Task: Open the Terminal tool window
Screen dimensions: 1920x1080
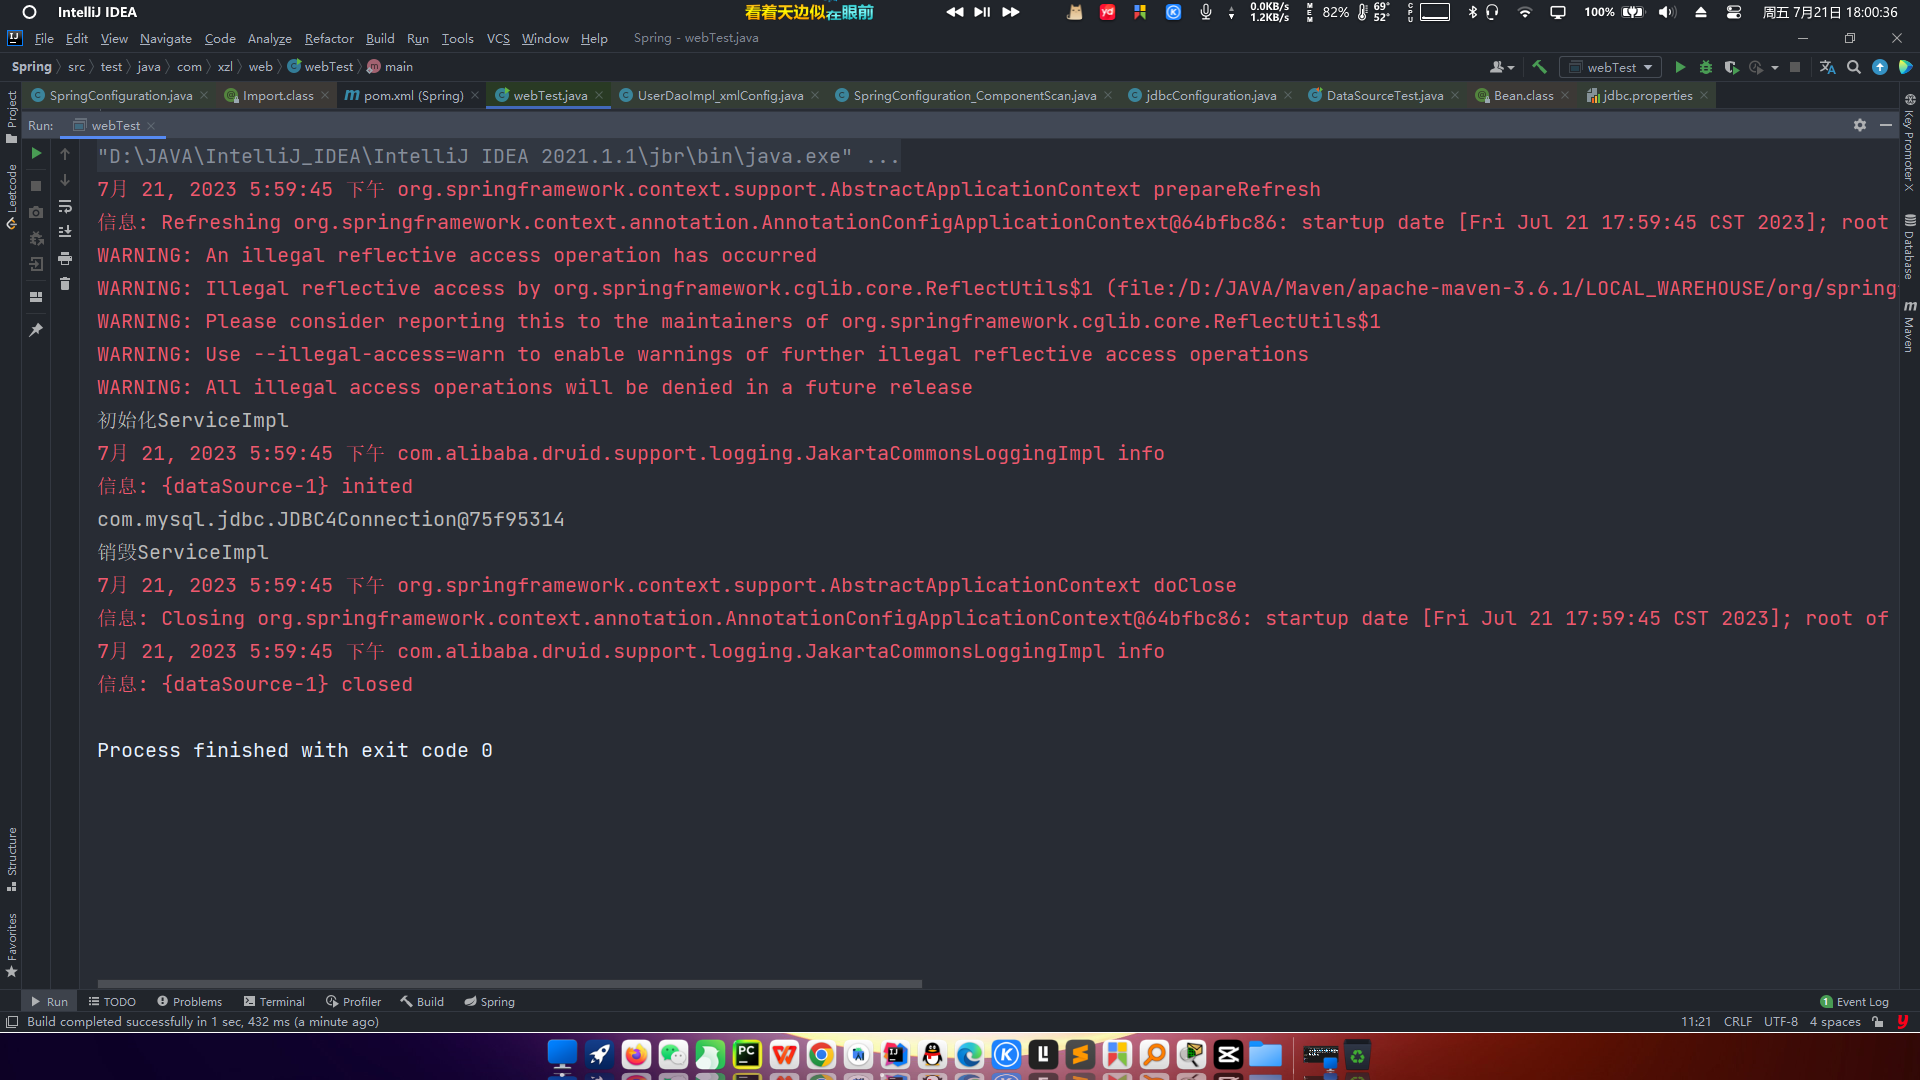Action: click(274, 1001)
